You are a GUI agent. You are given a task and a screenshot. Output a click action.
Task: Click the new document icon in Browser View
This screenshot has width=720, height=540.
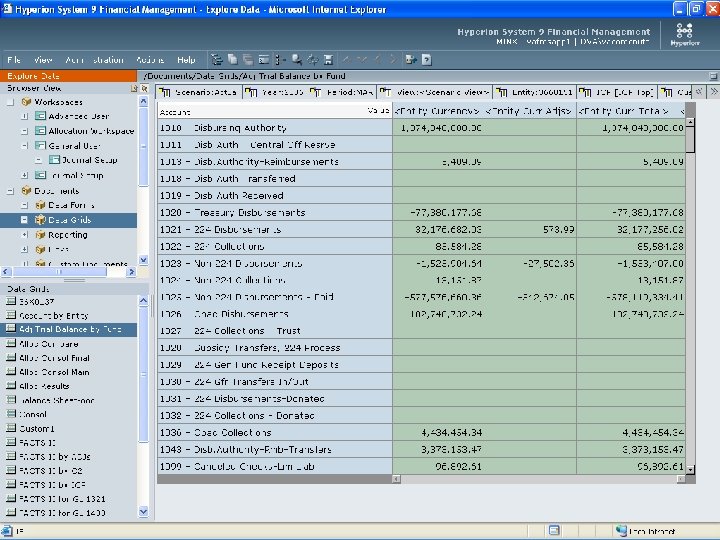[x=134, y=88]
